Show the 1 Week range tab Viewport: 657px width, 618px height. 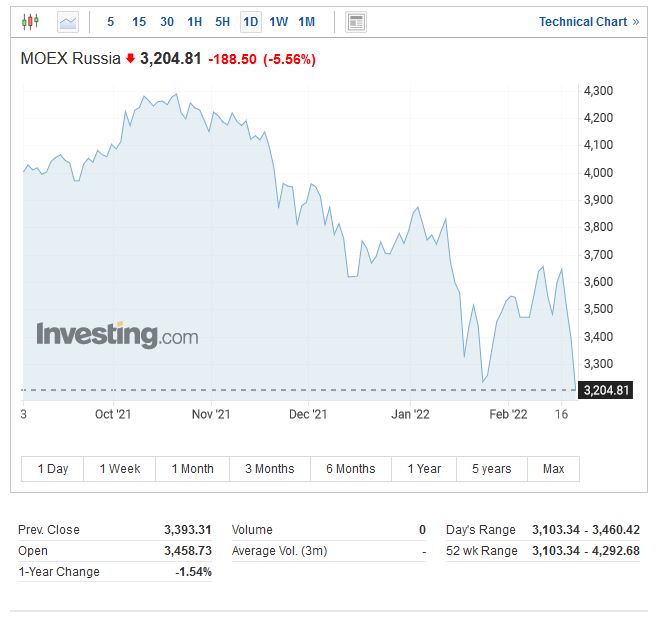pos(120,469)
